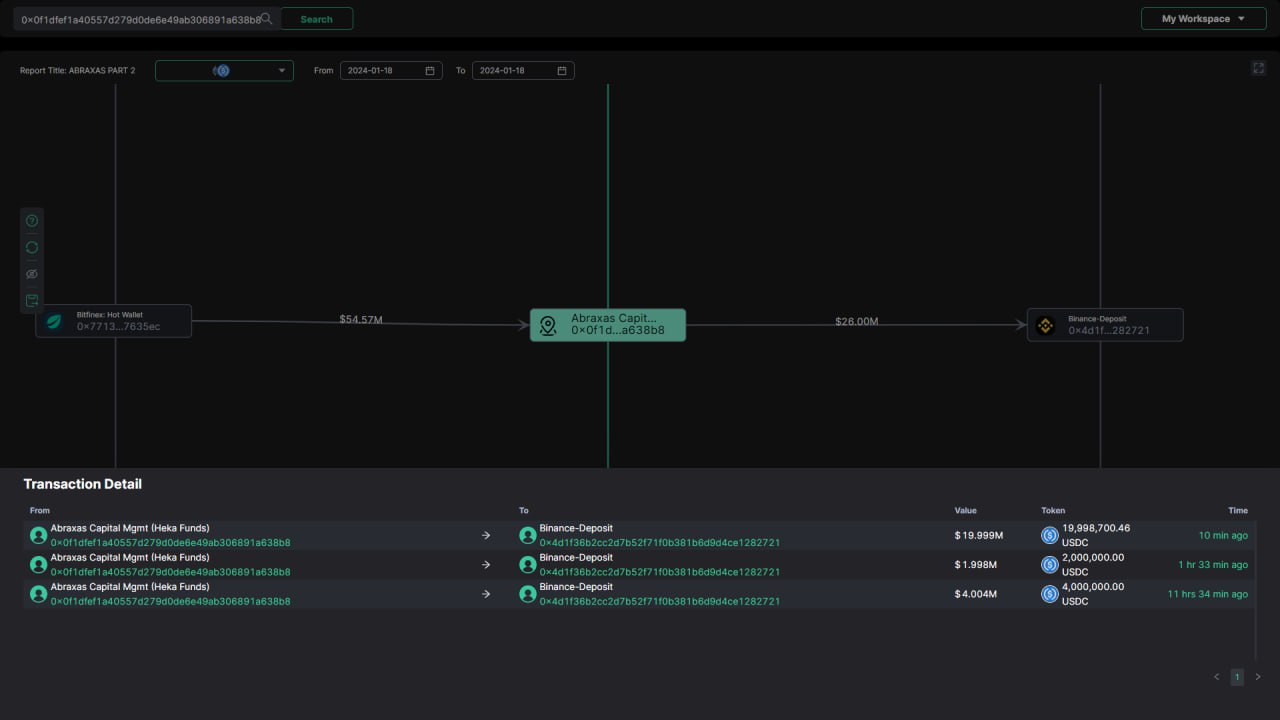
Task: Click the arrow icon in the $4.004M row
Action: pos(486,594)
